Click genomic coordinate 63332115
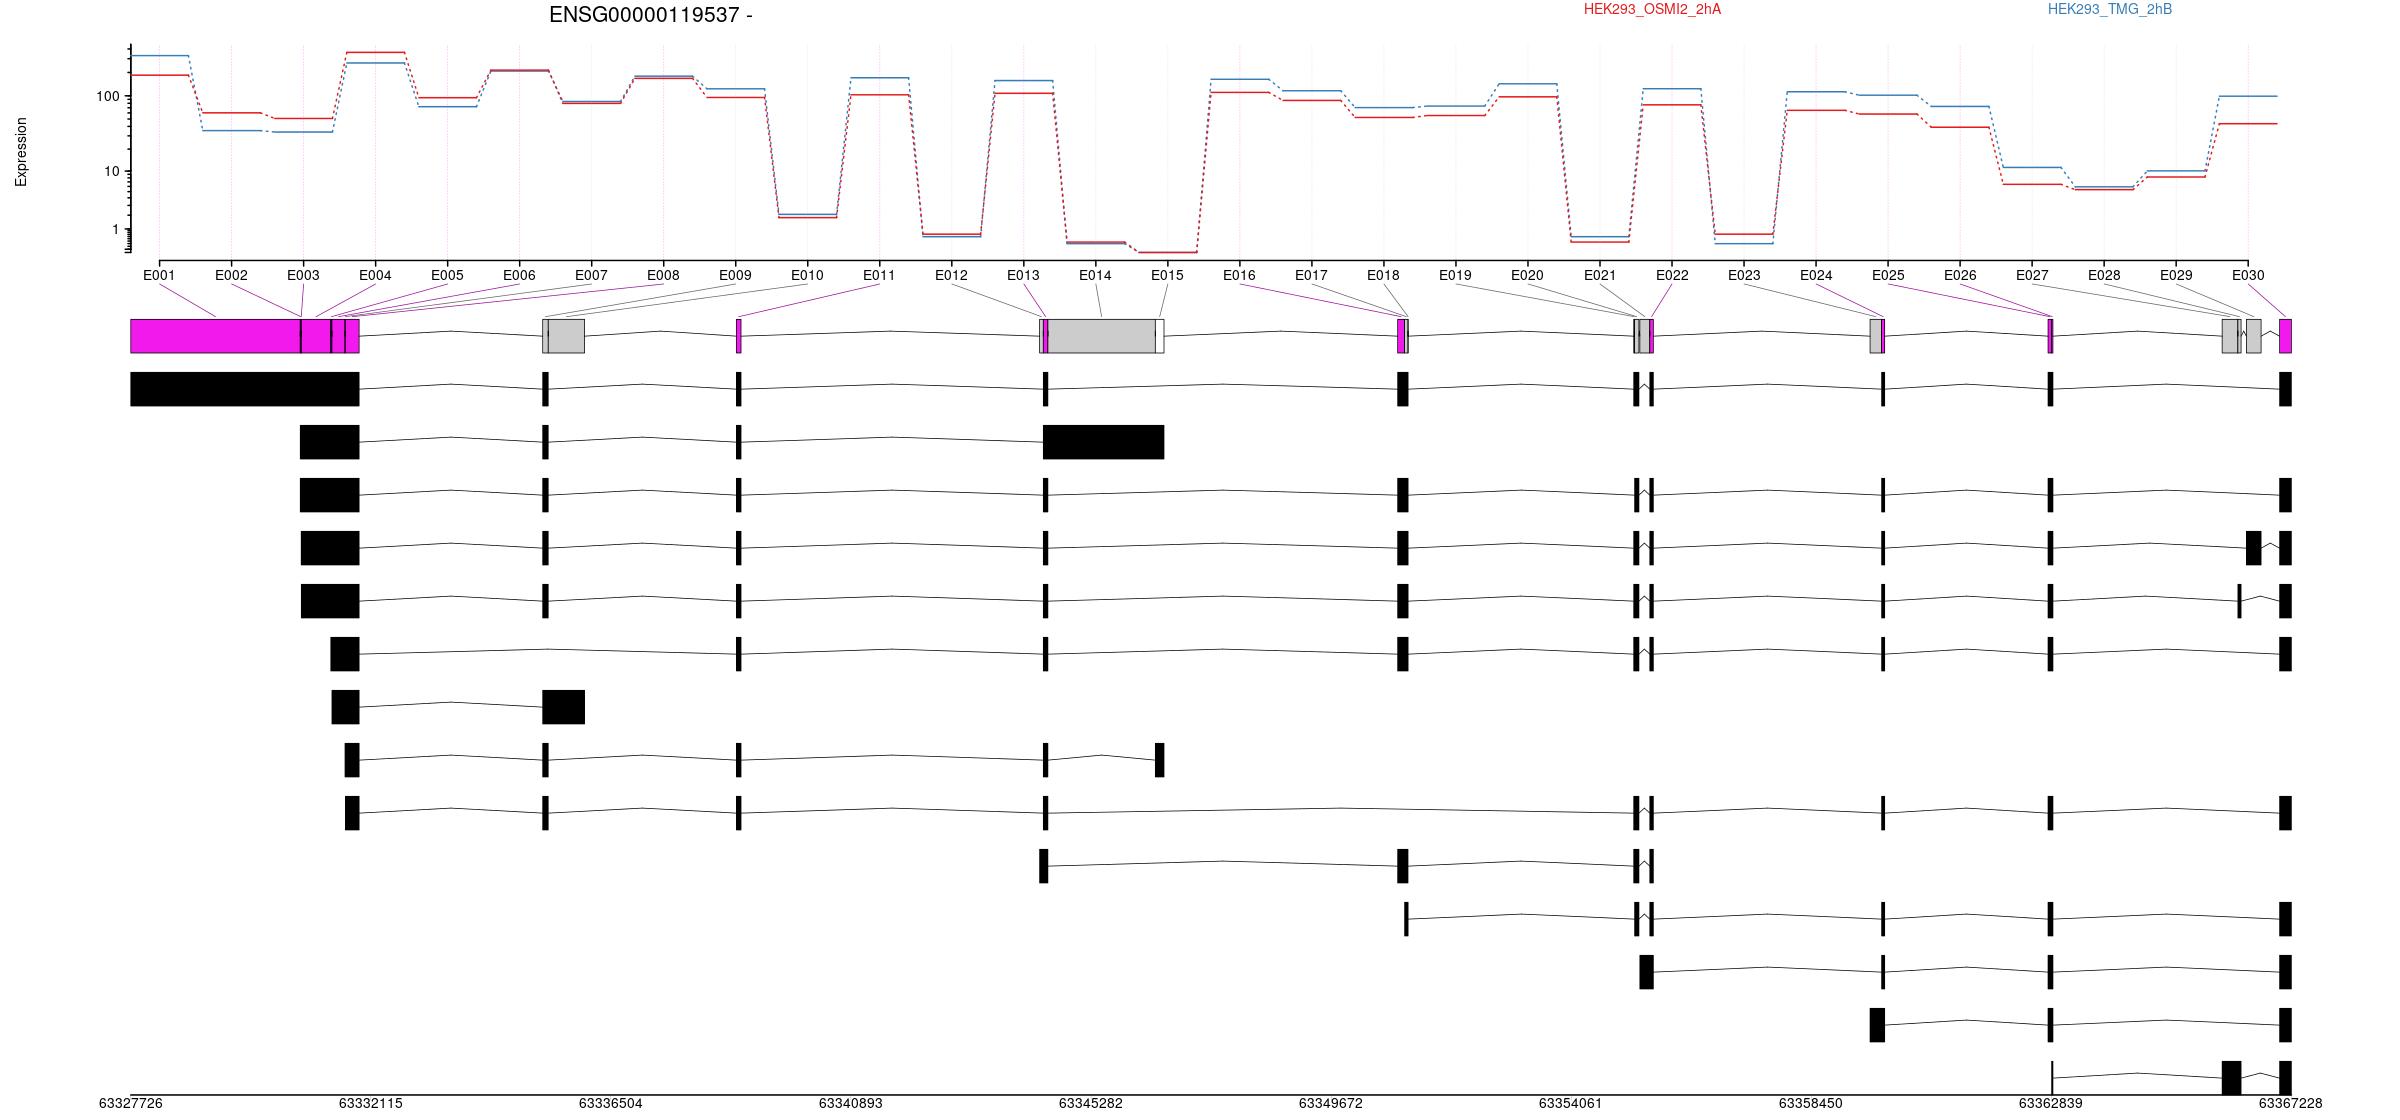2400x1120 pixels. click(x=370, y=1103)
